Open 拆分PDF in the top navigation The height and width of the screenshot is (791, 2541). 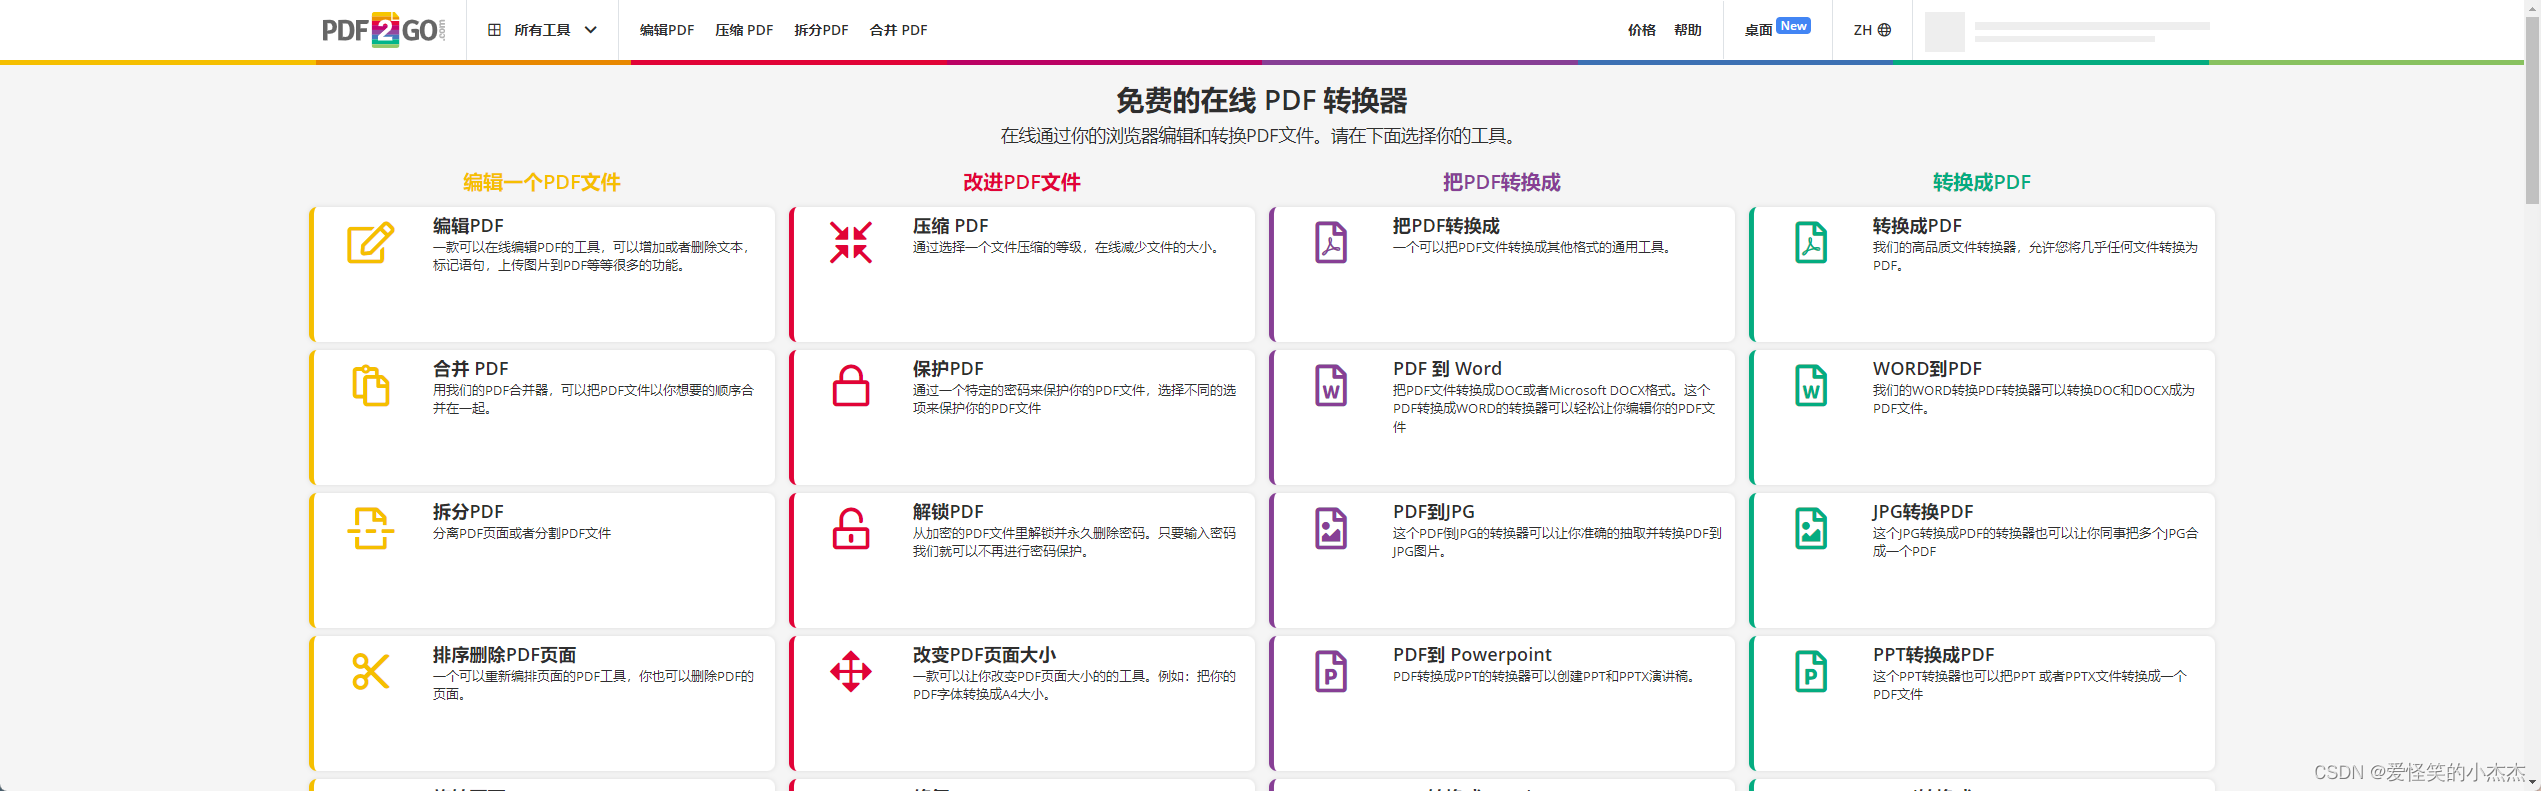821,30
